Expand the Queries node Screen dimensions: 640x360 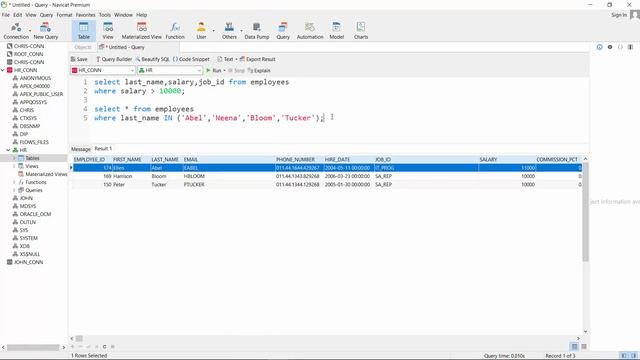(14, 190)
